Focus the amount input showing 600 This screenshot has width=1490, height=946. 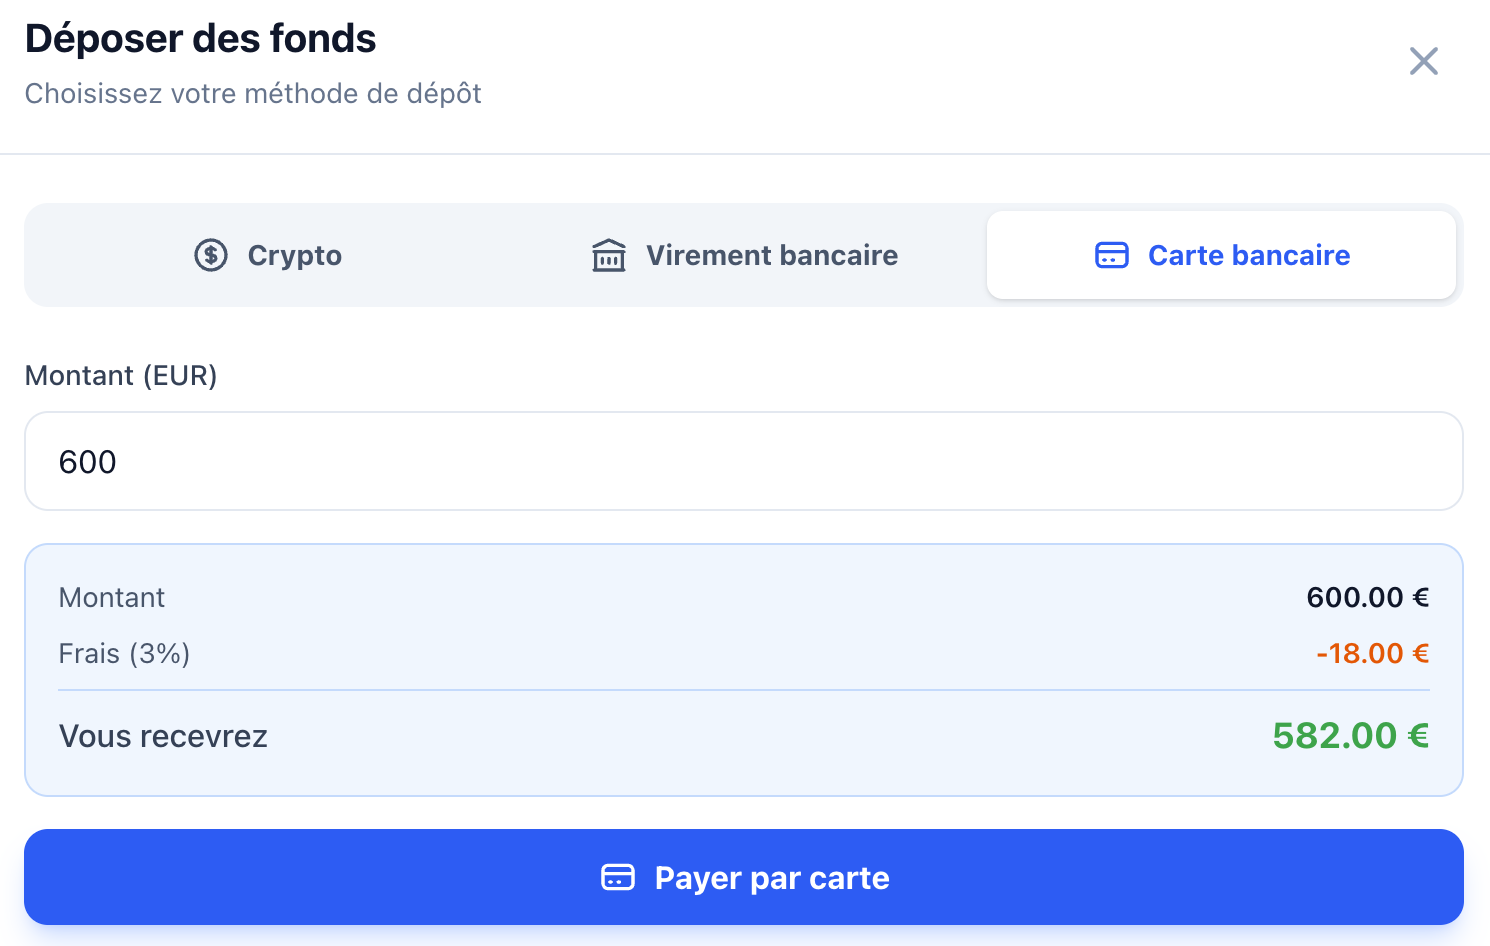click(743, 461)
